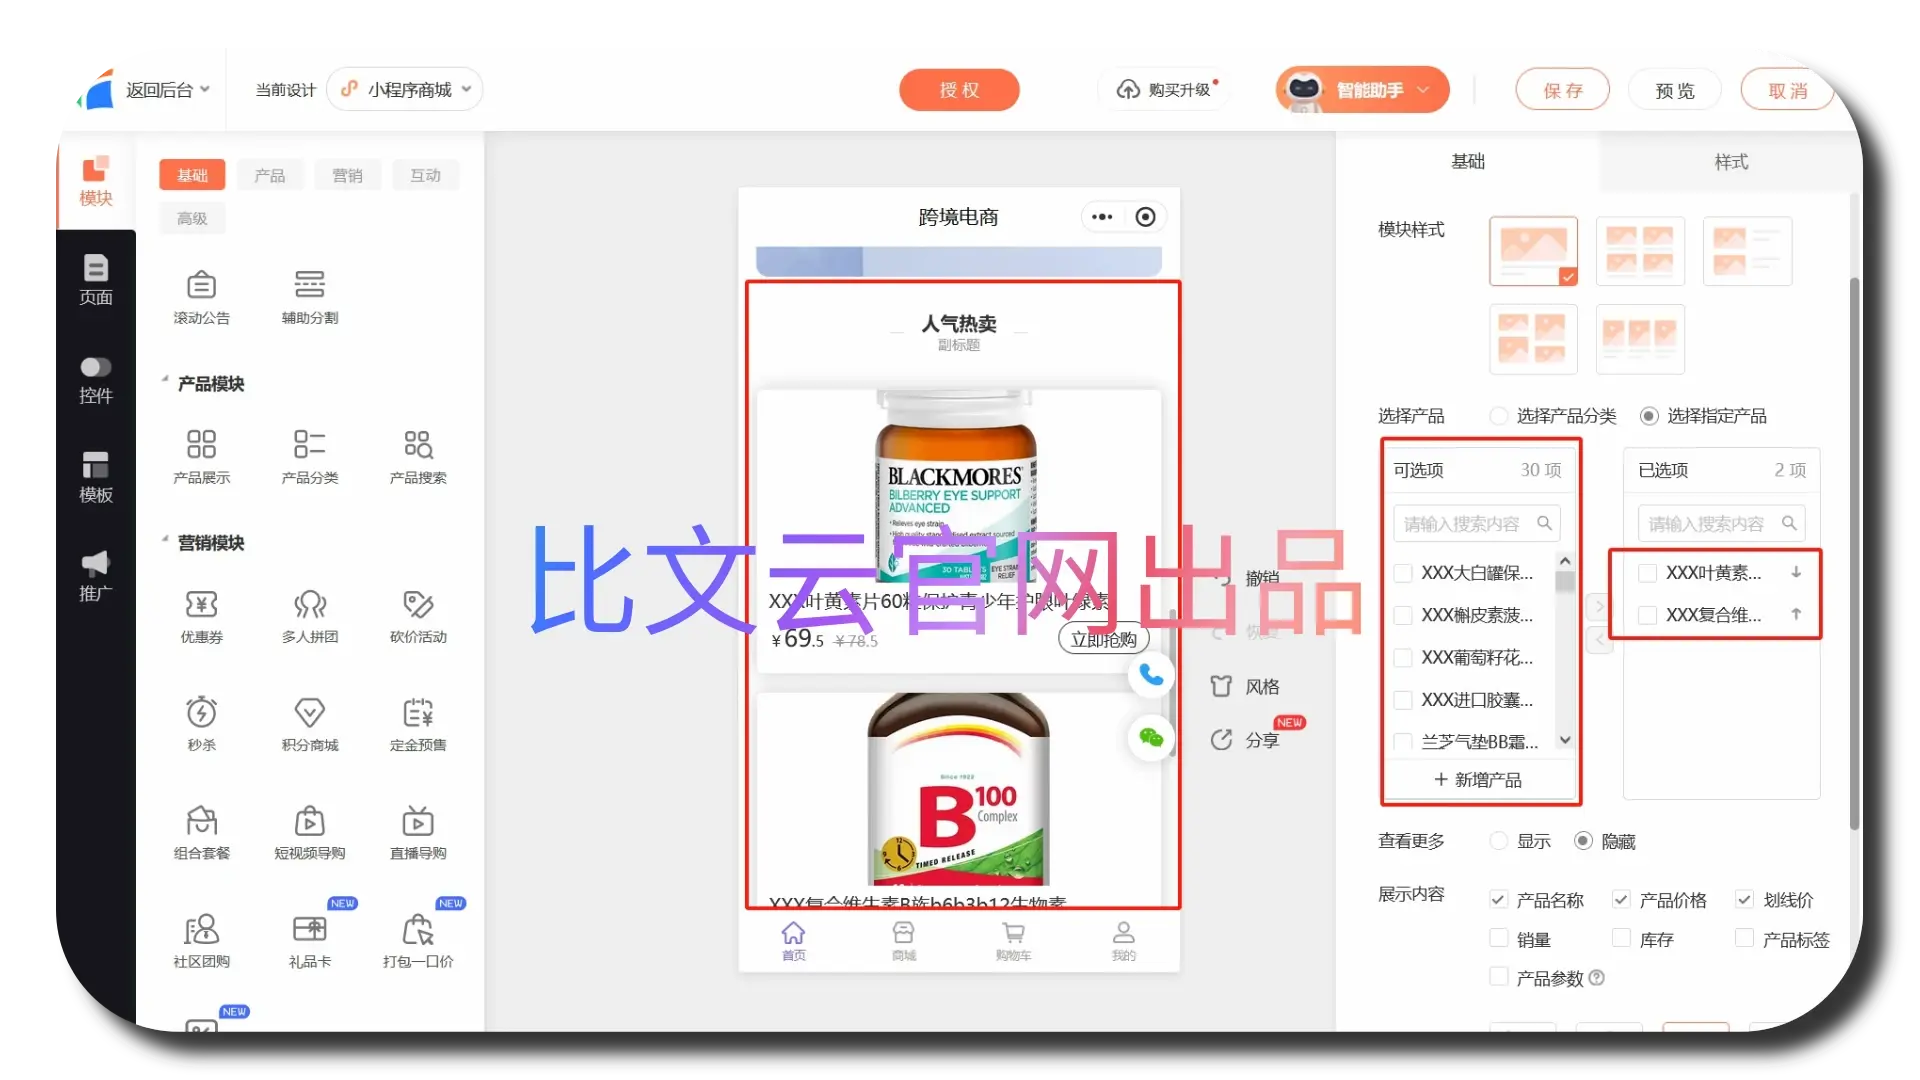Move XXX复合维... up in selected list
This screenshot has height=1080, width=1920.
[x=1796, y=615]
